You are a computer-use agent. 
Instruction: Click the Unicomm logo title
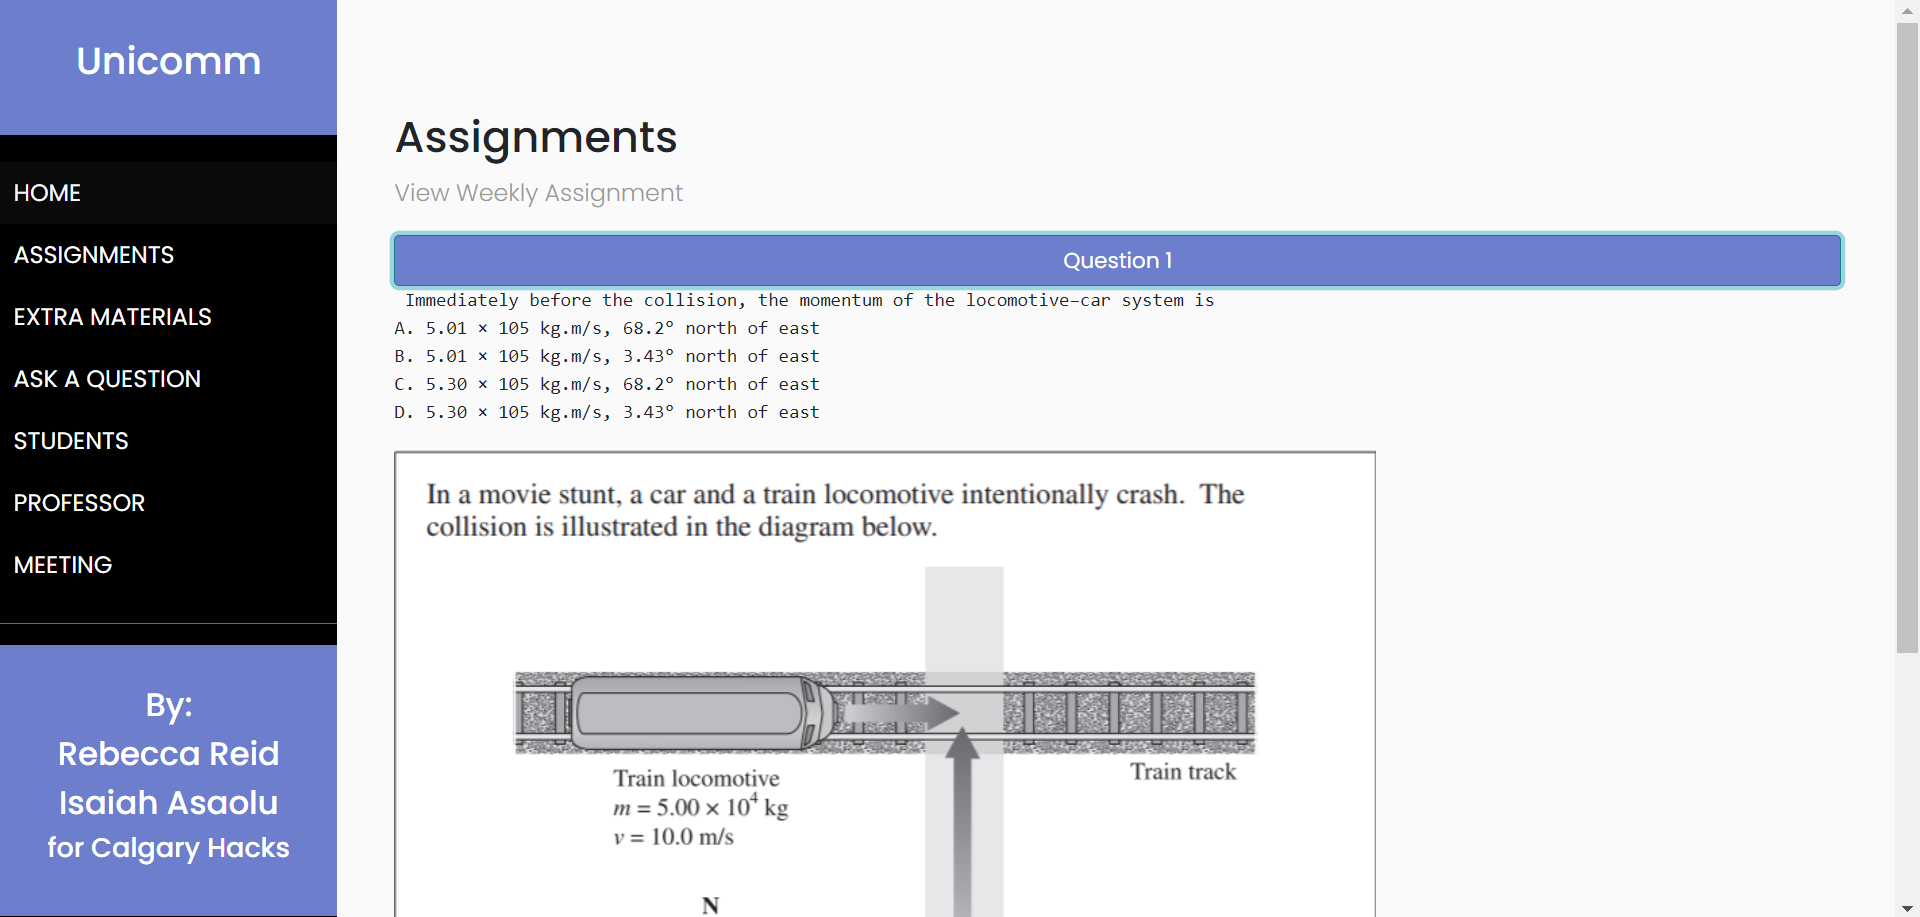pos(168,61)
